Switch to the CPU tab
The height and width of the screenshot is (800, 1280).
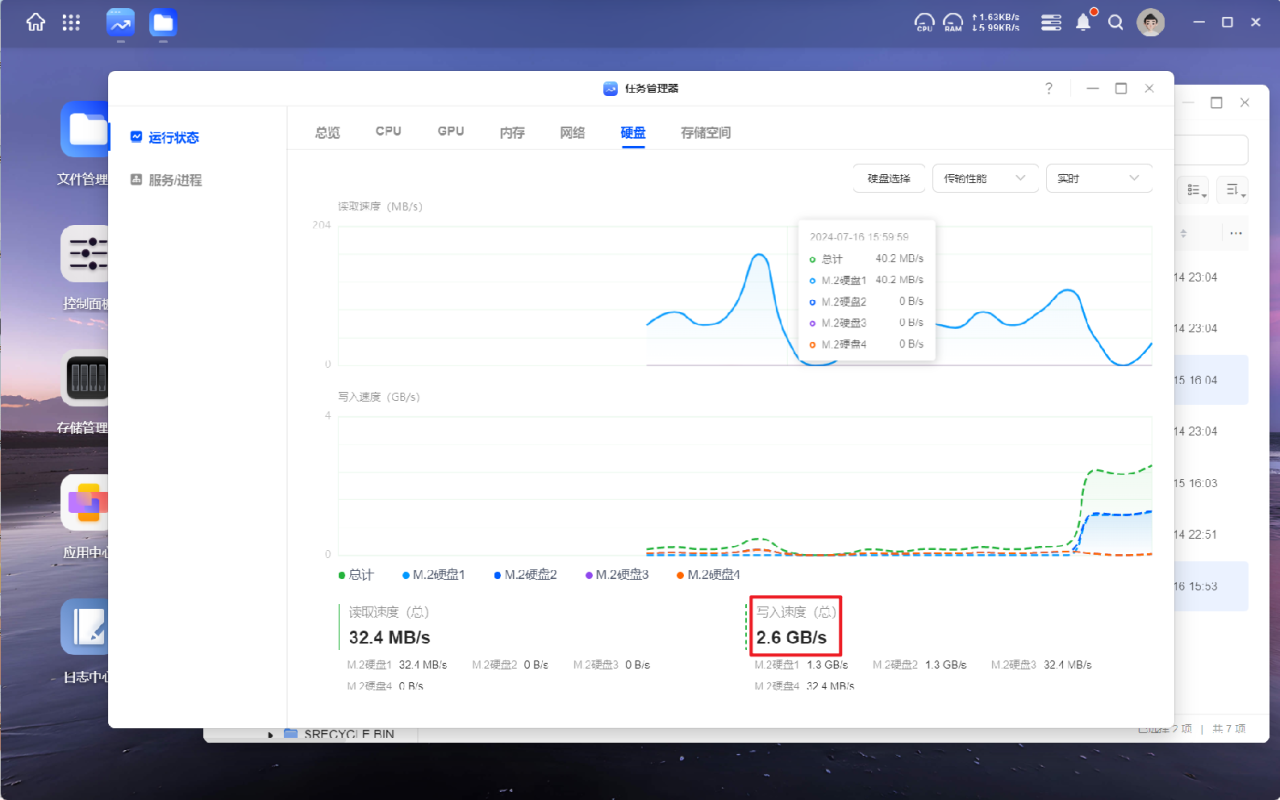pos(388,132)
